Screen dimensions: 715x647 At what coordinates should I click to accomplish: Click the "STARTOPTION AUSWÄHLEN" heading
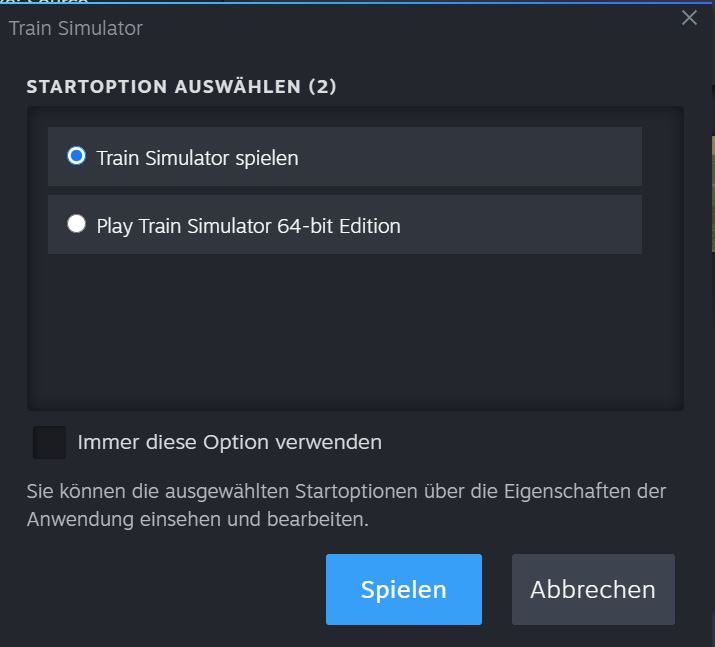tap(164, 87)
